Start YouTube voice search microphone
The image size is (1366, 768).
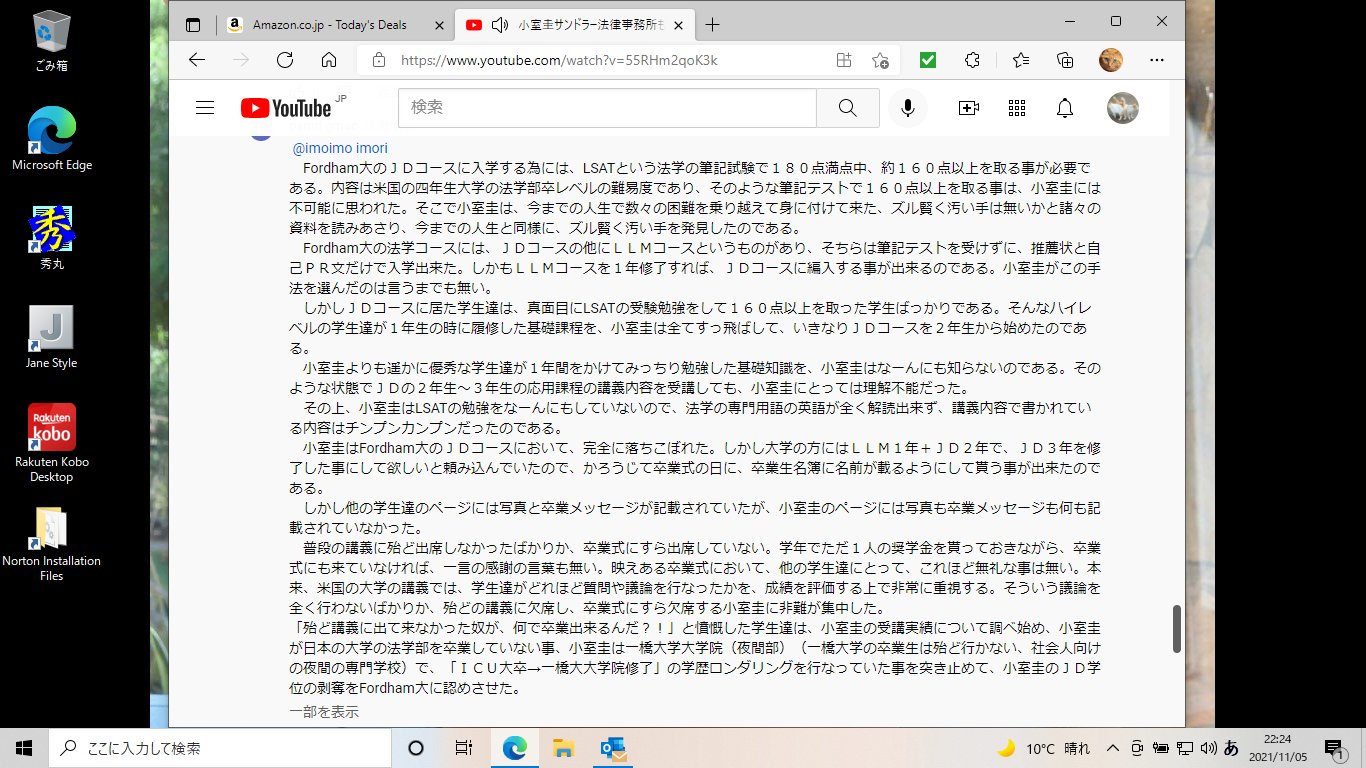[907, 108]
